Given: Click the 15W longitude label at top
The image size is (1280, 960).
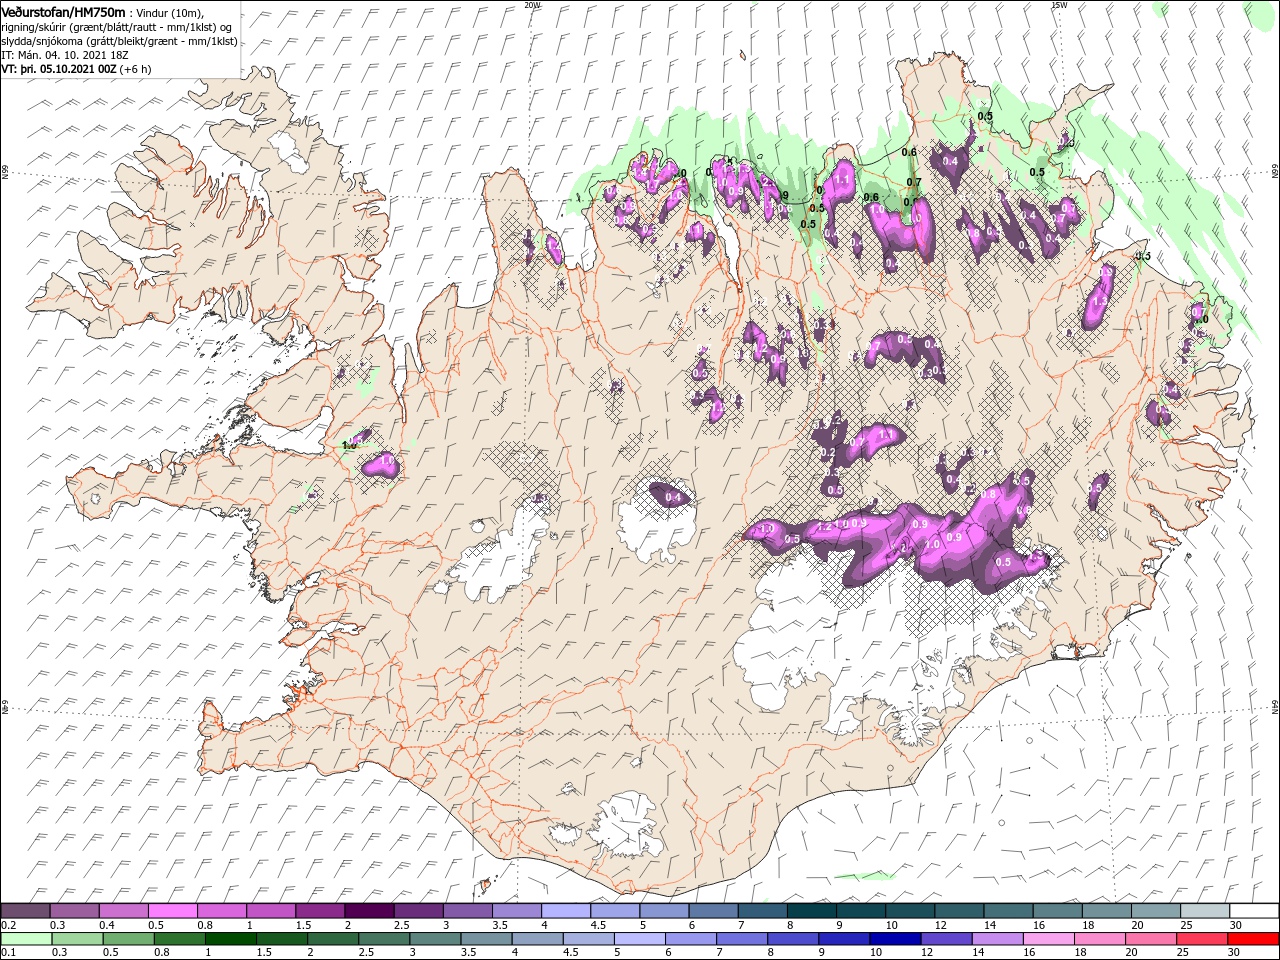Looking at the screenshot, I should 1059,5.
